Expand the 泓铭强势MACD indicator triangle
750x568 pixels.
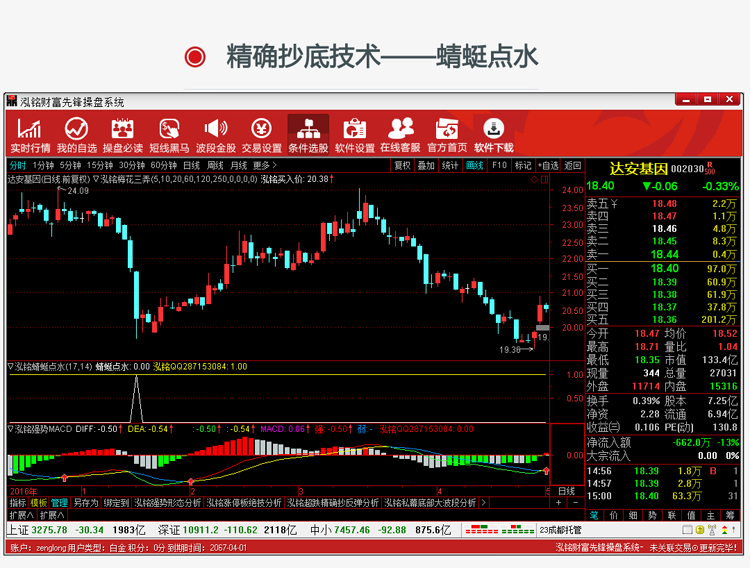point(11,429)
